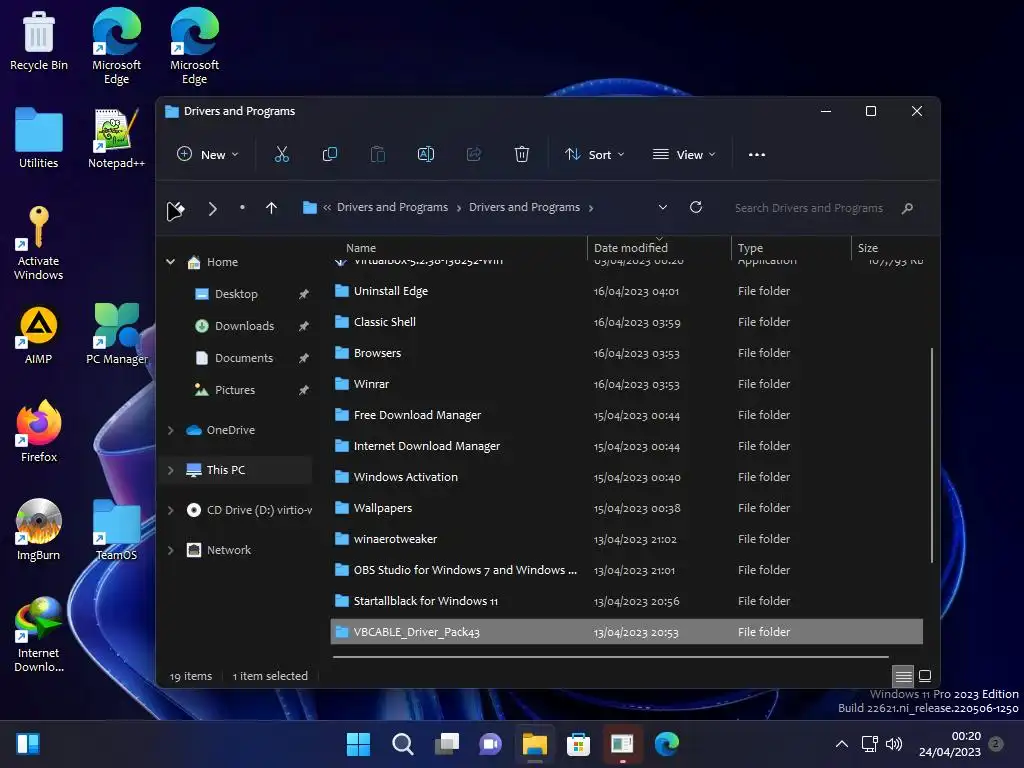Click the Refresh icon in address bar

[x=696, y=207]
